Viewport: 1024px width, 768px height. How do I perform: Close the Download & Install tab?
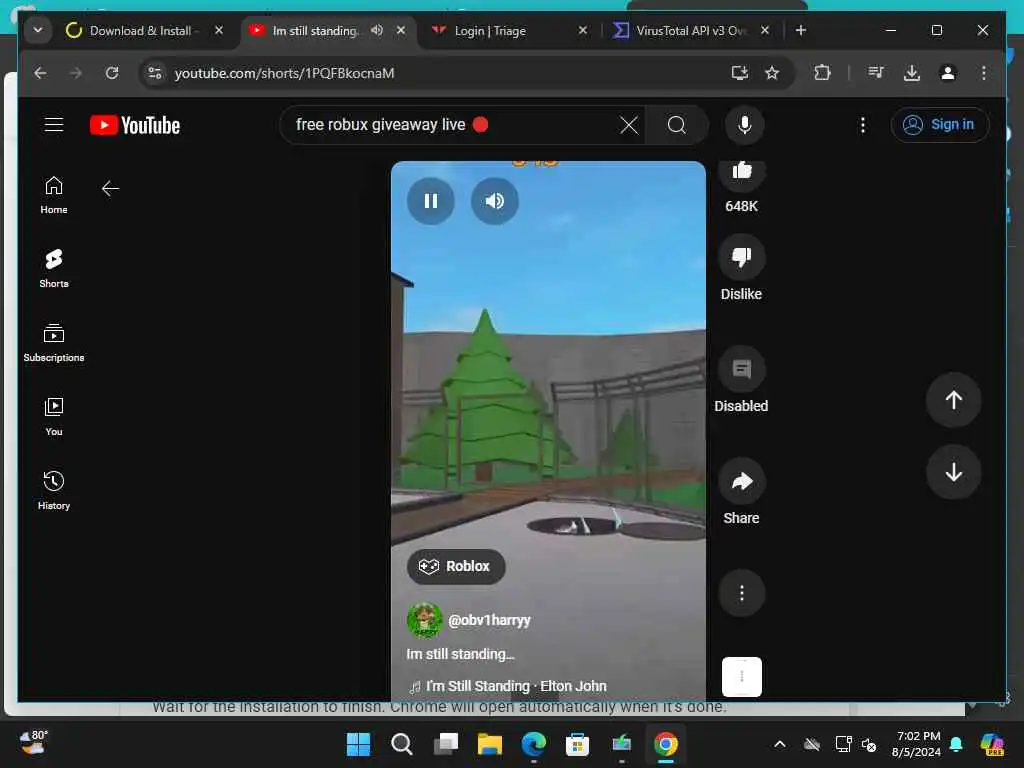tap(219, 31)
